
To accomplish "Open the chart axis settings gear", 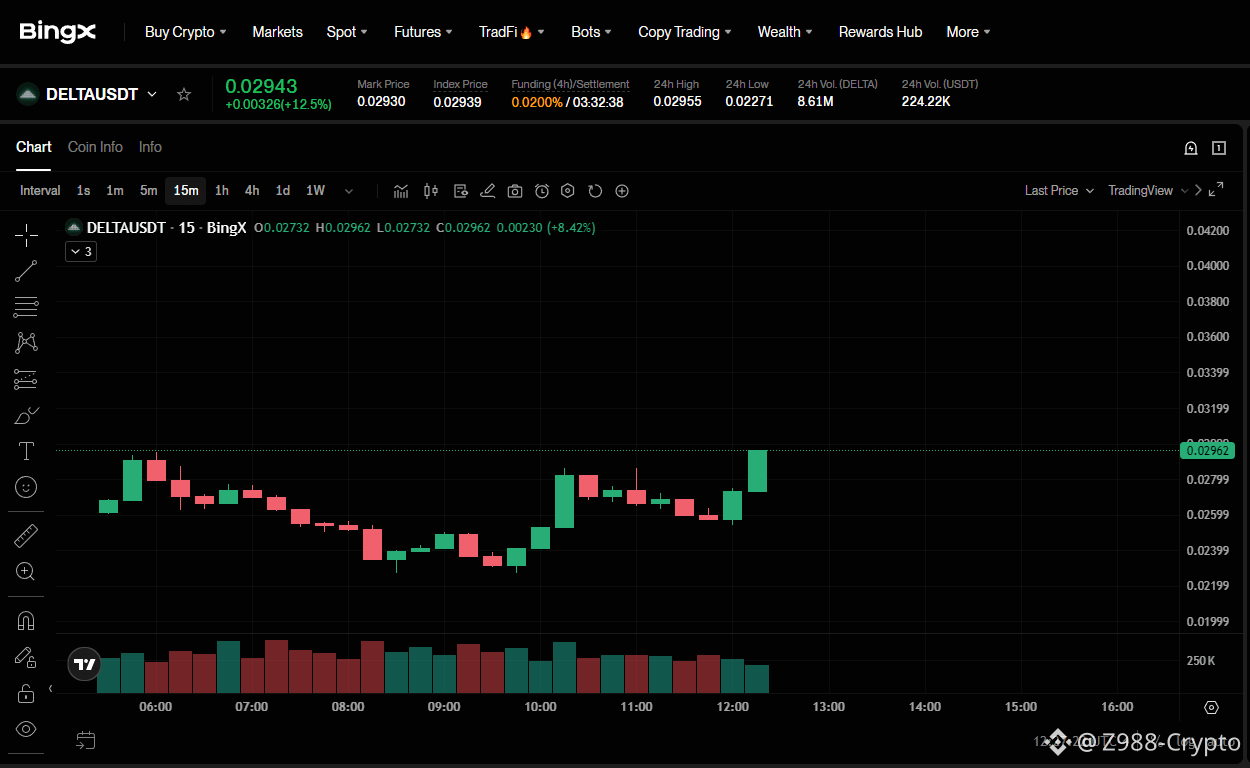I will pyautogui.click(x=1212, y=707).
